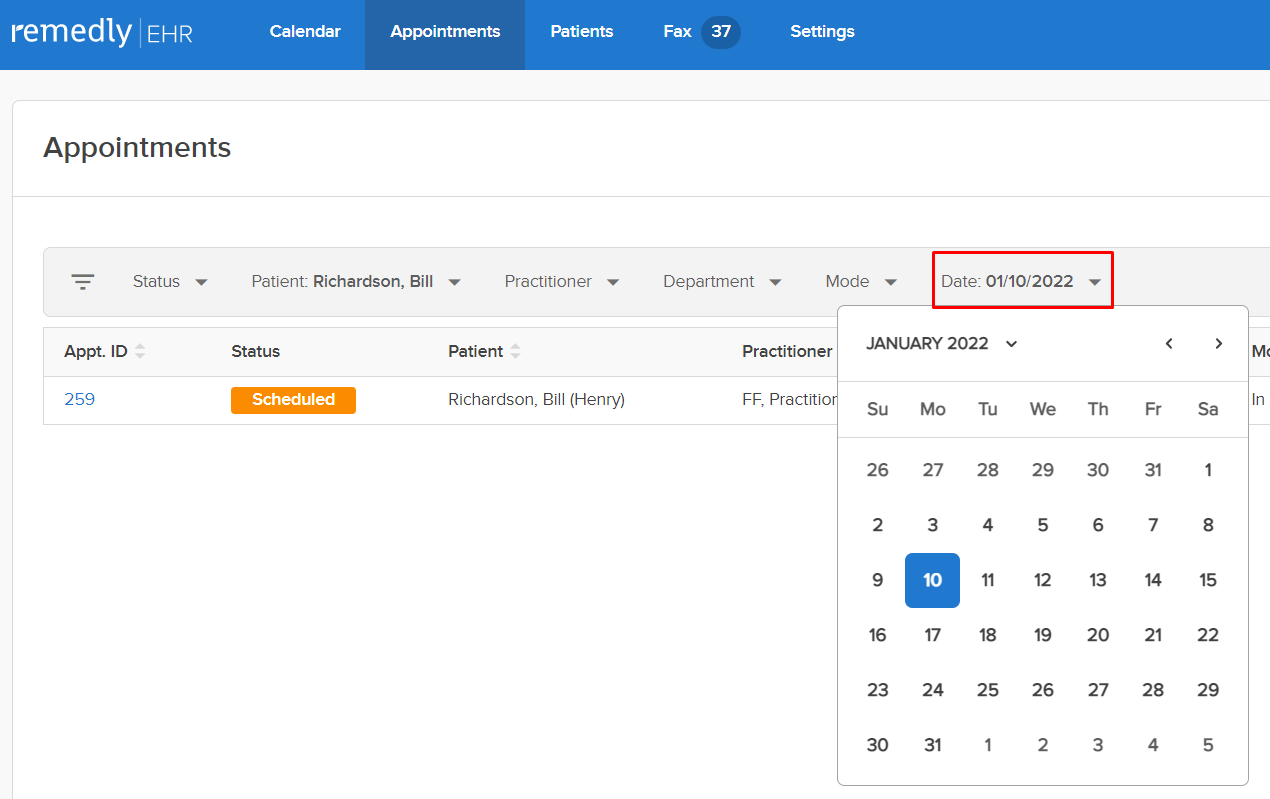Open the JANUARY 2022 month selector
Viewport: 1270px width, 799px height.
942,343
